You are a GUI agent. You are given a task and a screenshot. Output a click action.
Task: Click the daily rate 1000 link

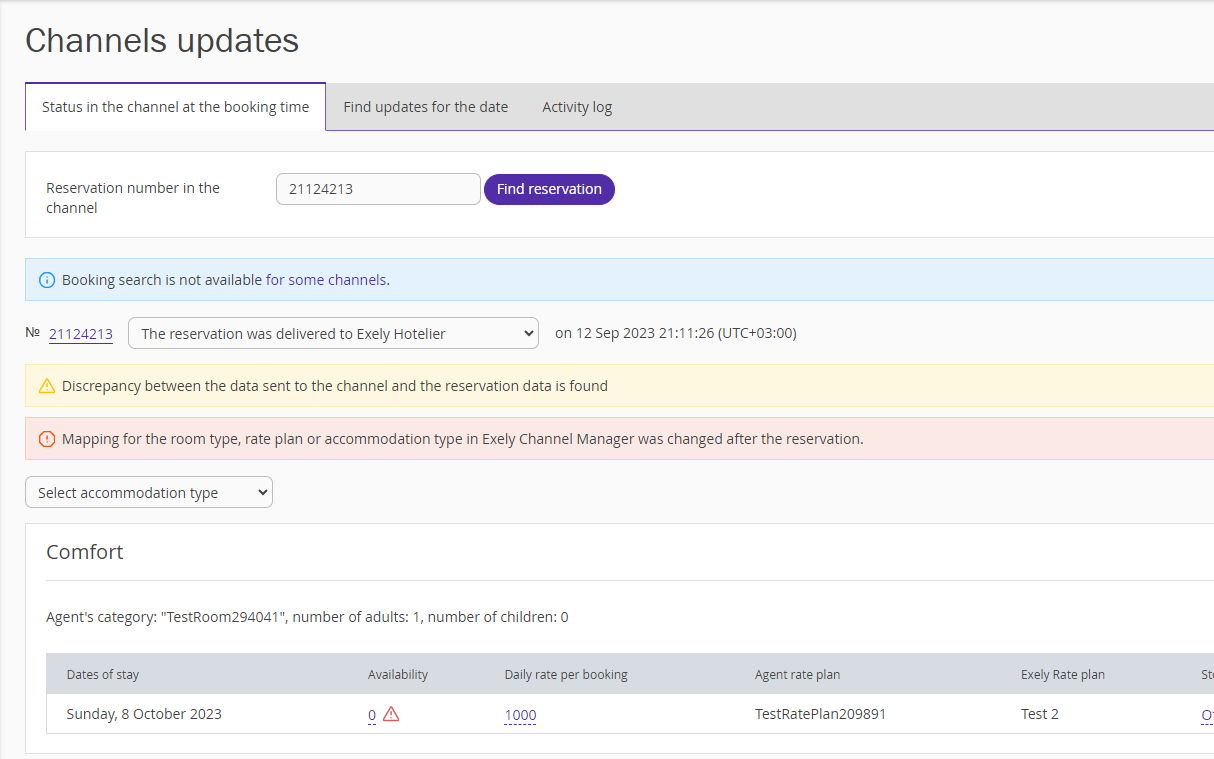[520, 715]
